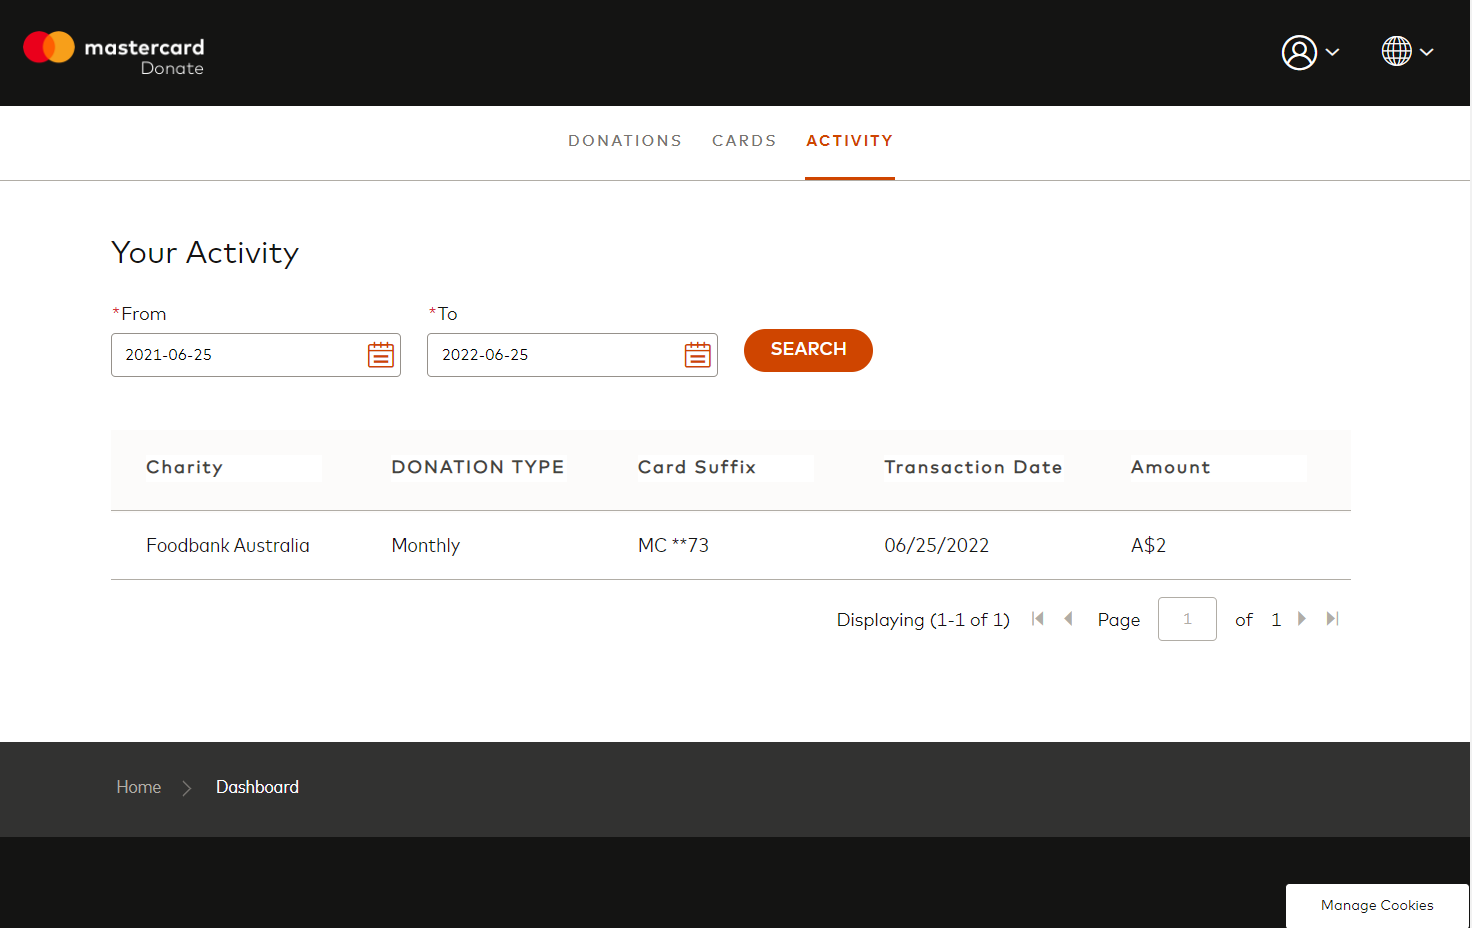Viewport: 1472px width, 928px height.
Task: Select the Activity tab
Action: coord(849,141)
